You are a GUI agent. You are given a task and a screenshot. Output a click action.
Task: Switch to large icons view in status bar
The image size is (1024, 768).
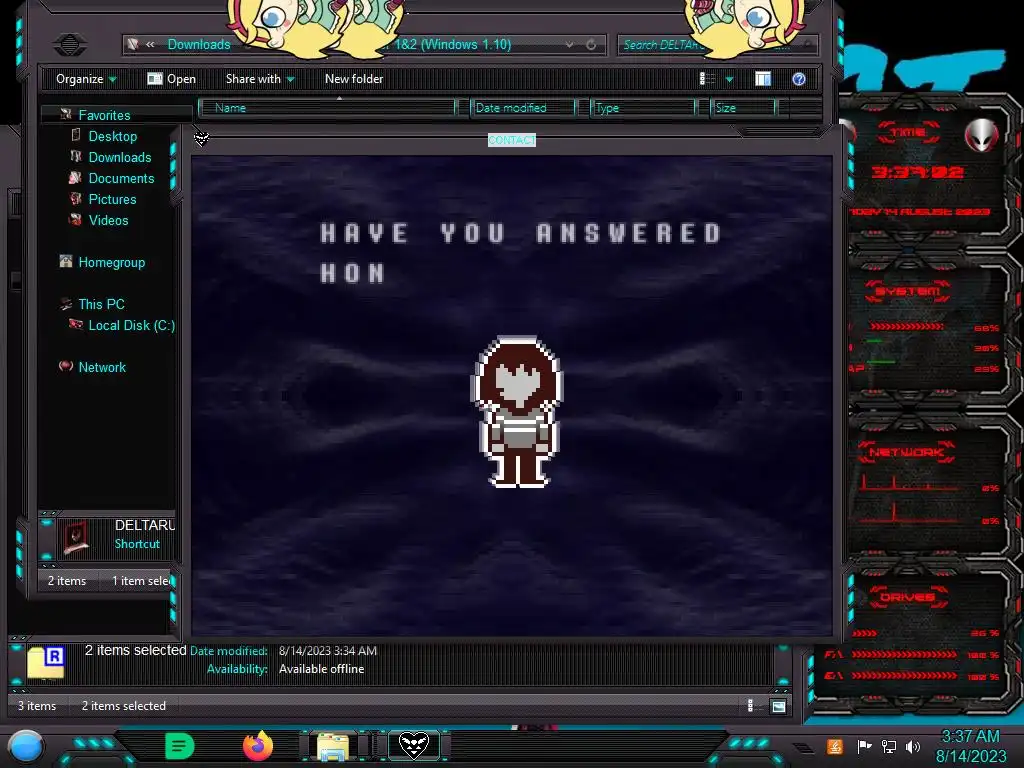(x=778, y=706)
